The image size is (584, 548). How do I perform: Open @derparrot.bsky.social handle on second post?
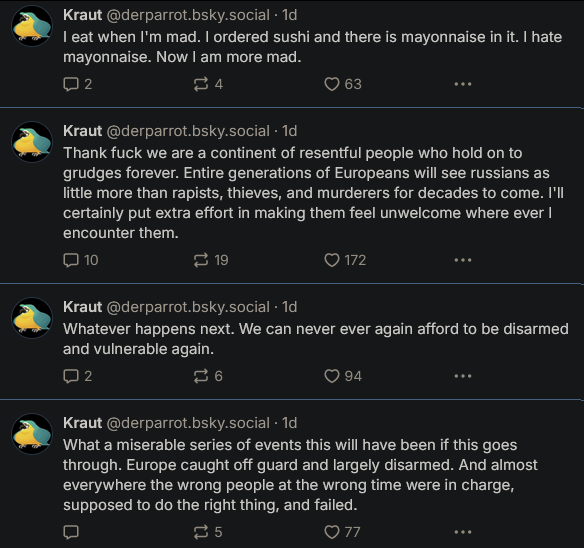click(188, 131)
